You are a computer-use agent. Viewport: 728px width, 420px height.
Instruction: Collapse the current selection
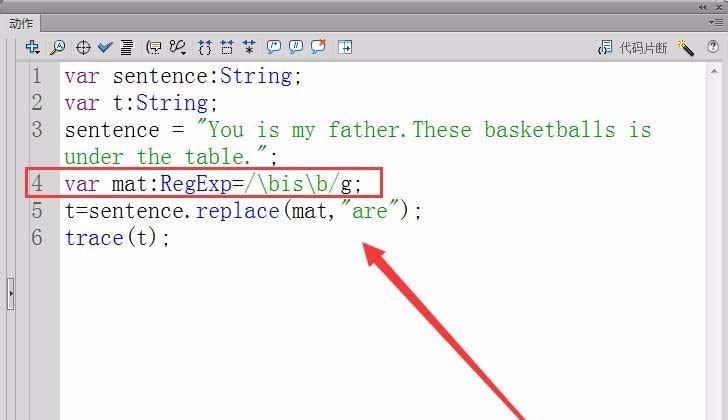[227, 47]
